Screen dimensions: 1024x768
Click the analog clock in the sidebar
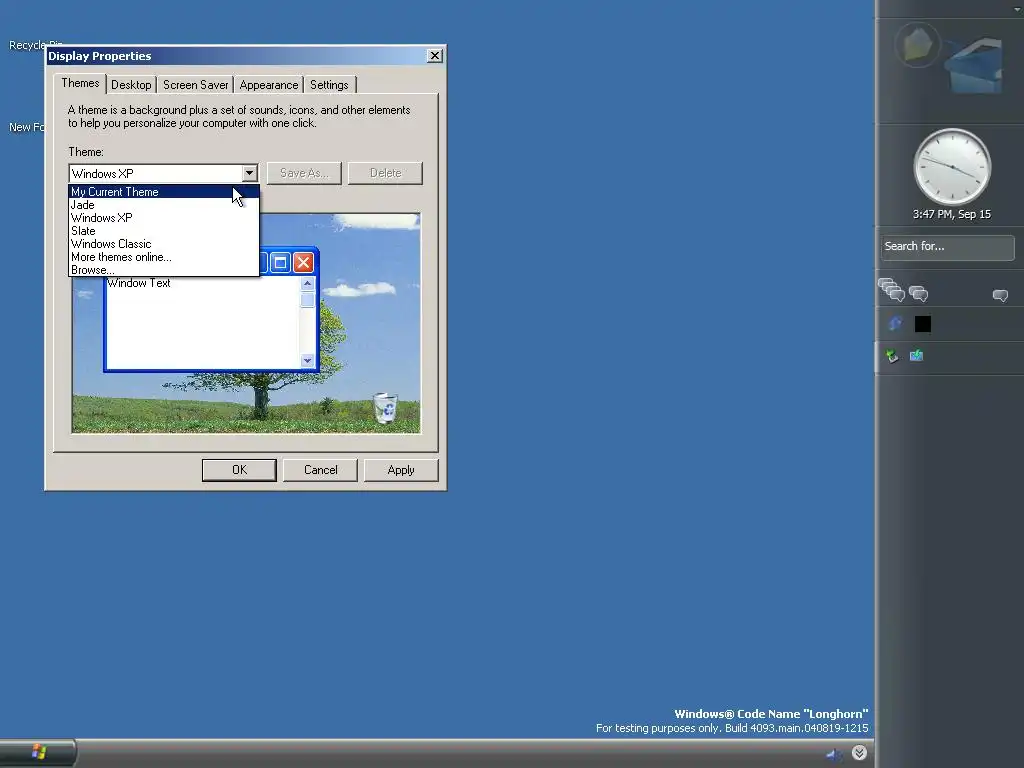tap(952, 167)
